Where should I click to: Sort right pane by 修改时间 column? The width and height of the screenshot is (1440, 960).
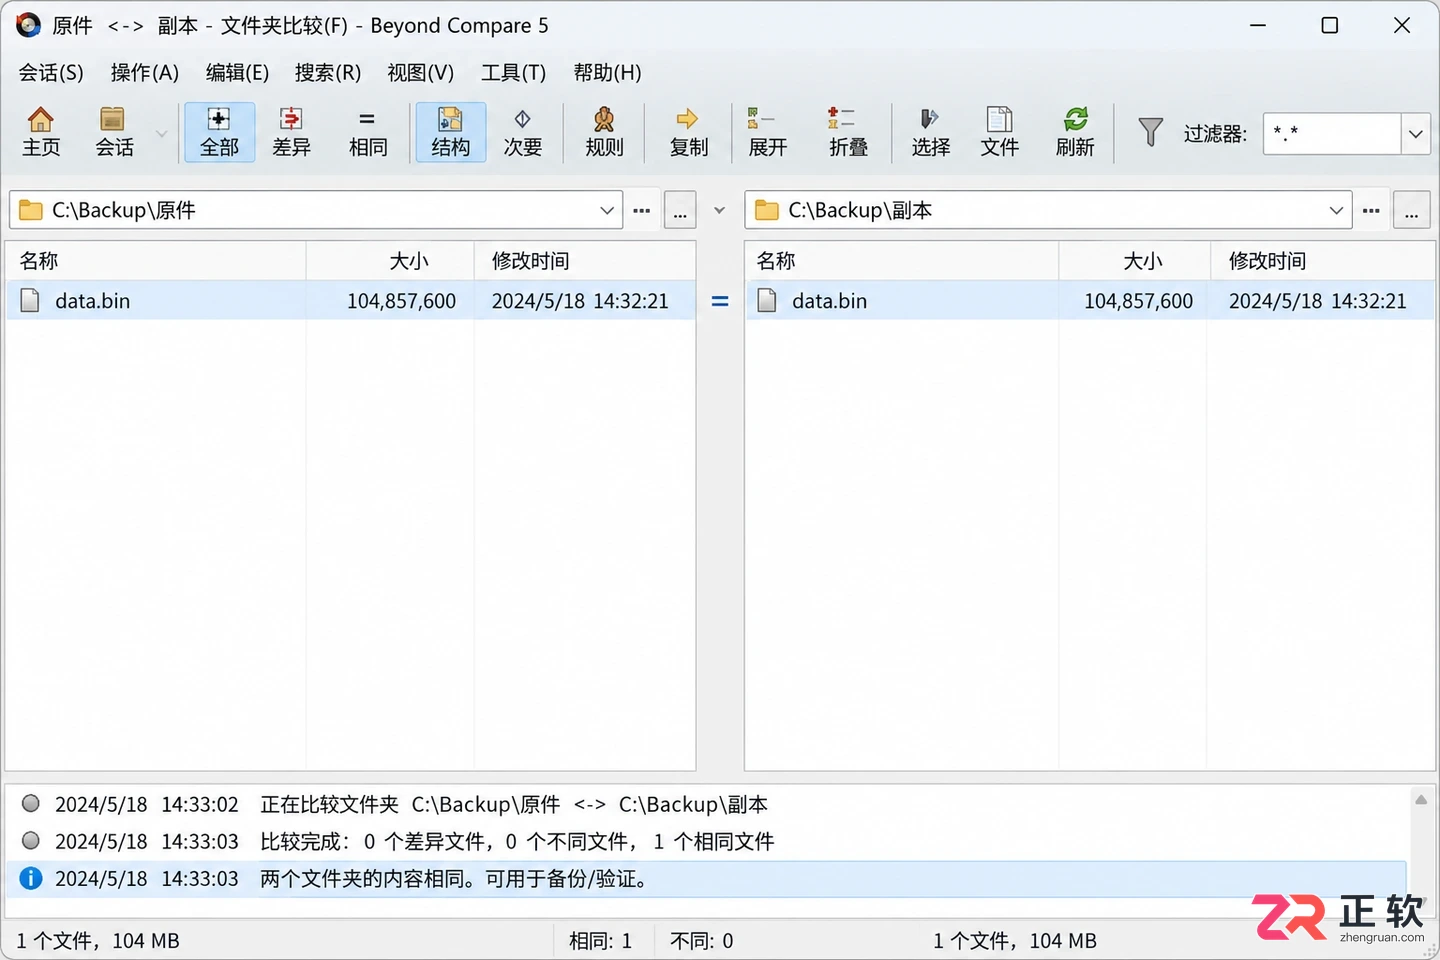(x=1322, y=261)
